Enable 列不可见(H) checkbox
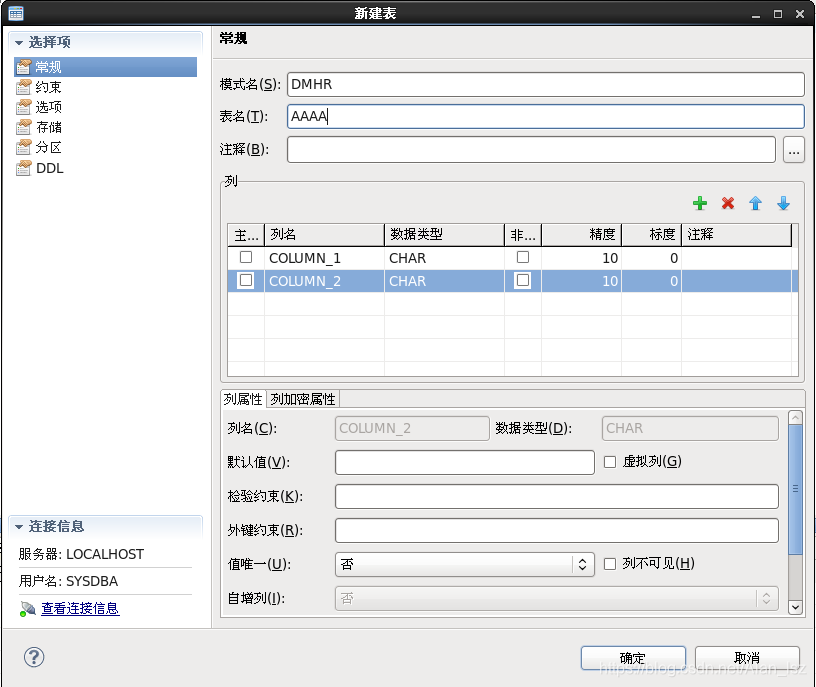The width and height of the screenshot is (816, 687). click(610, 564)
